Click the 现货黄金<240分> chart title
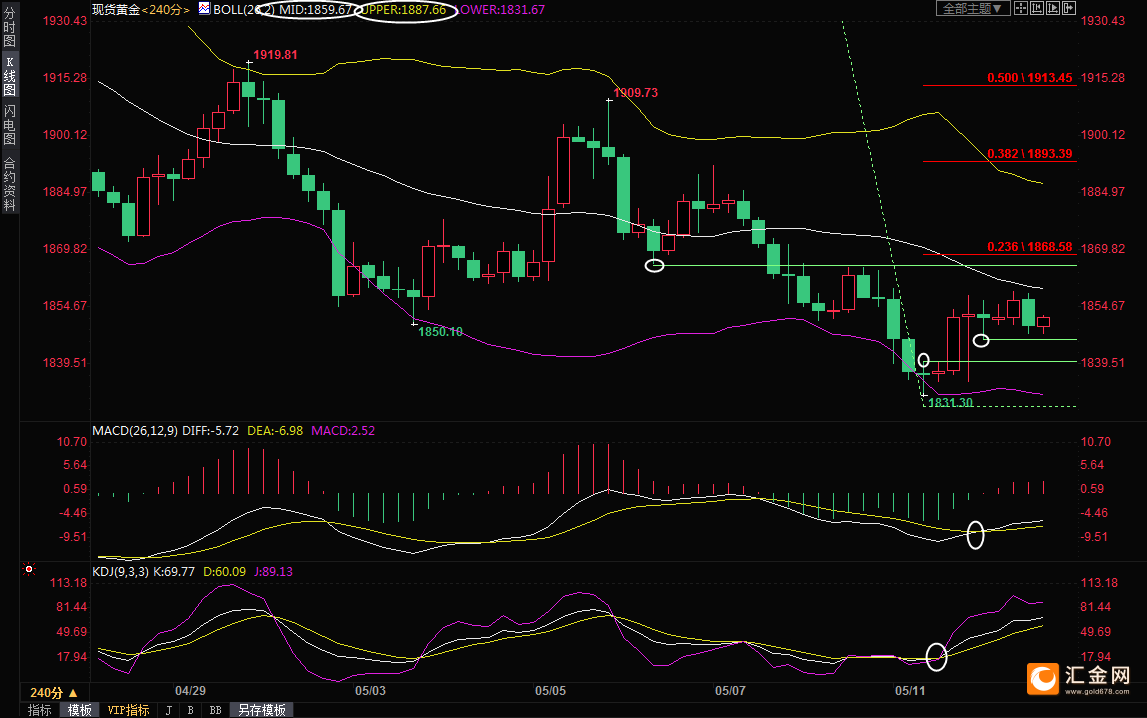The height and width of the screenshot is (718, 1147). click(x=140, y=10)
